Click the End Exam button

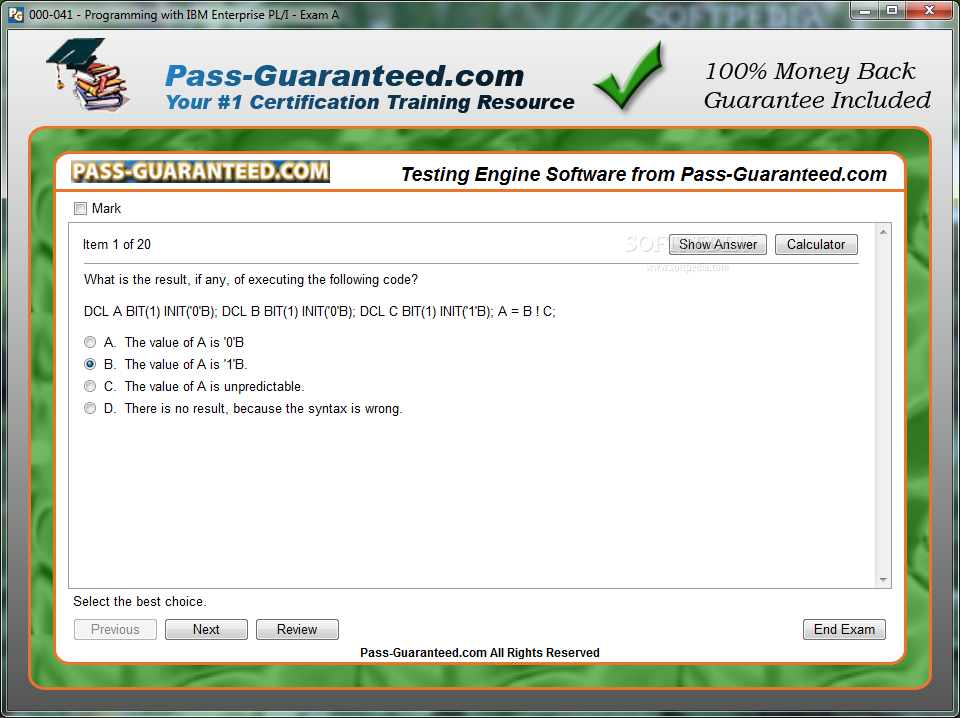[844, 629]
